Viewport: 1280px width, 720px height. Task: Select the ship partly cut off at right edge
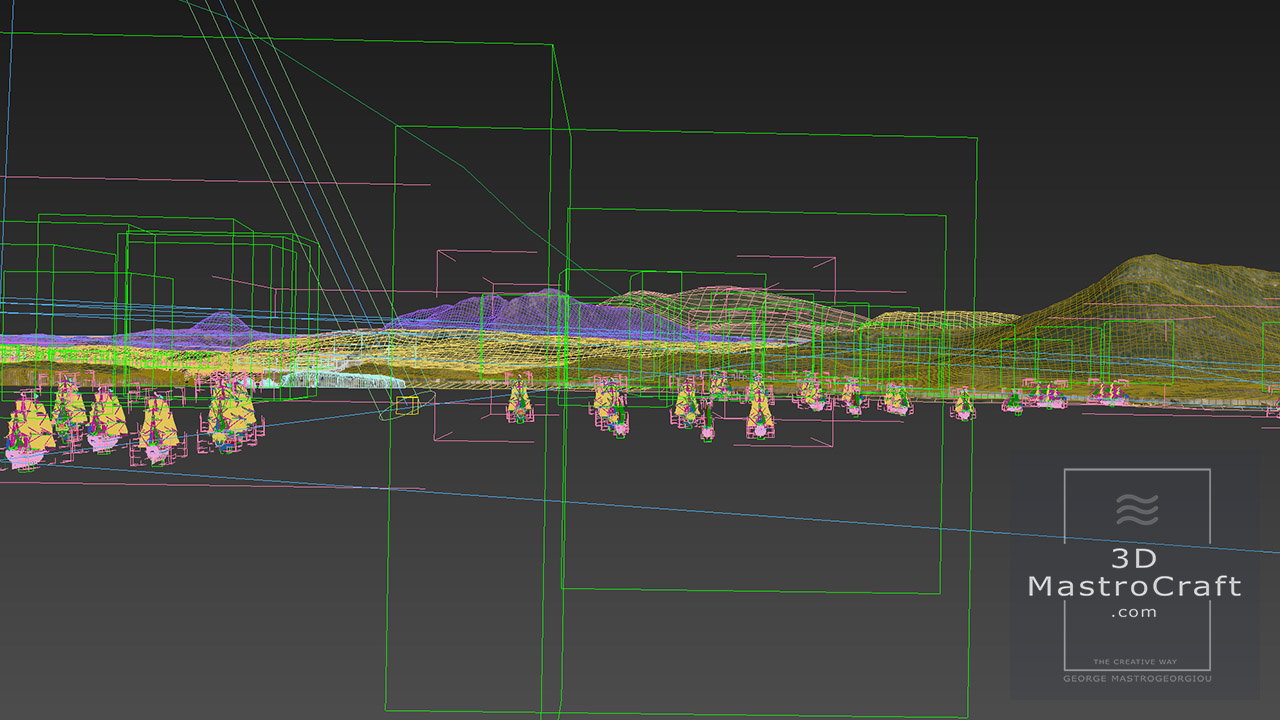[x=1273, y=407]
